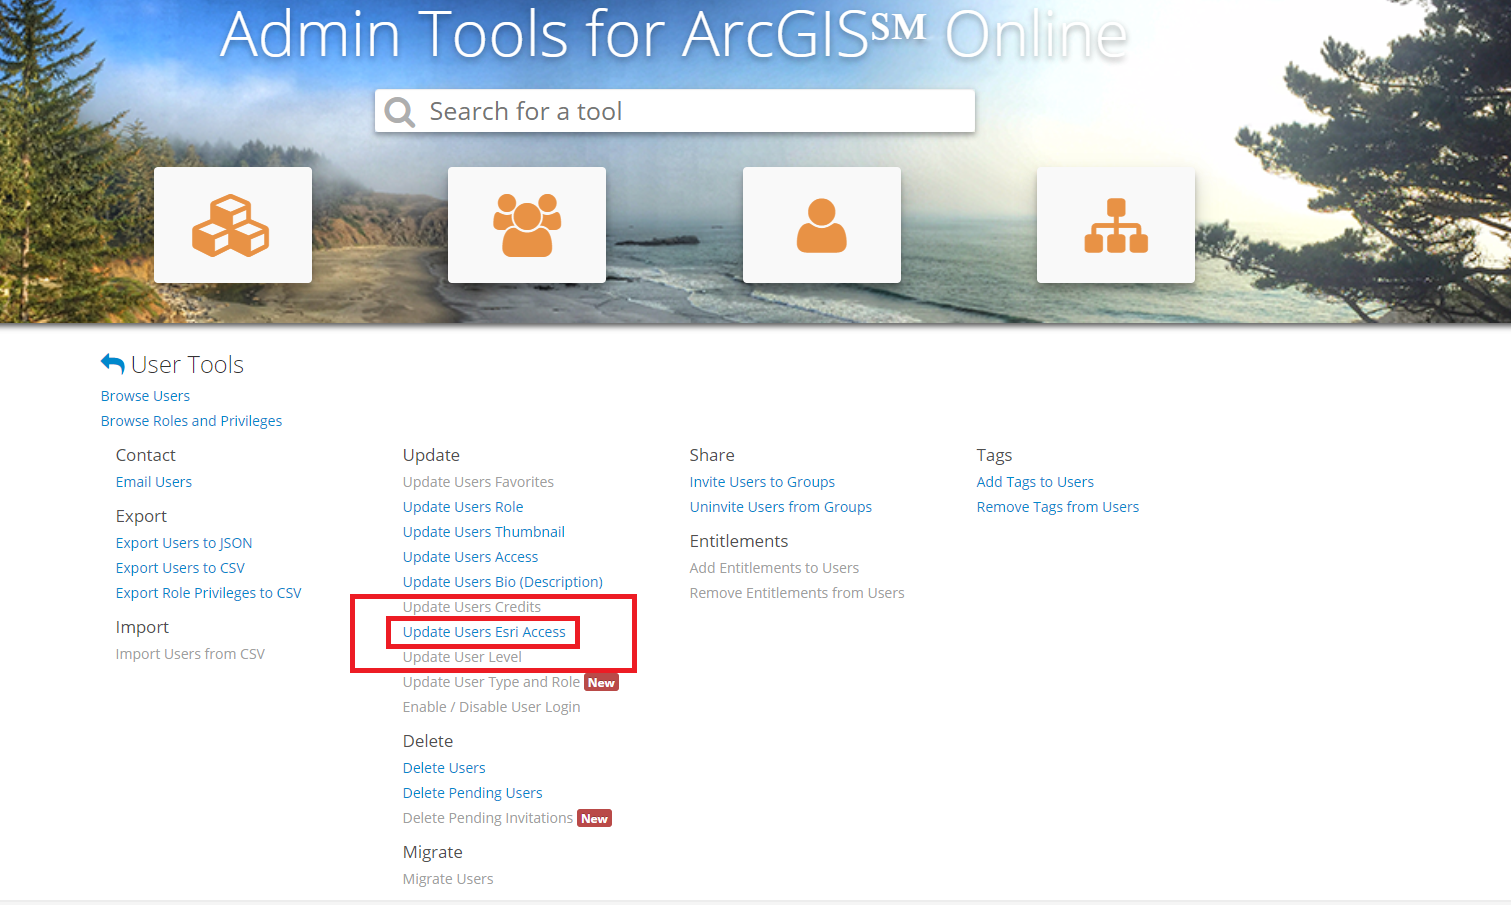Focus the Search for a tool field
Viewport: 1511px width, 905px height.
(x=675, y=111)
